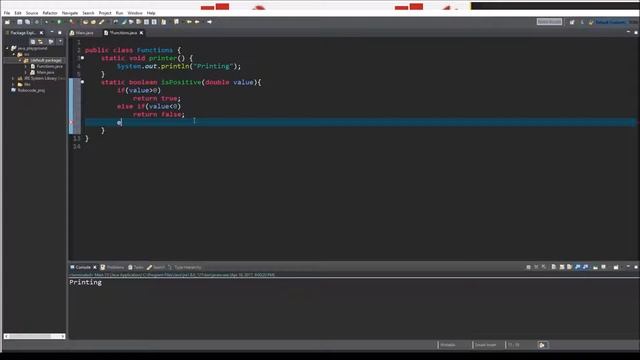This screenshot has height=360, width=640.
Task: Open the Type Hierarchy tab
Action: point(184,267)
